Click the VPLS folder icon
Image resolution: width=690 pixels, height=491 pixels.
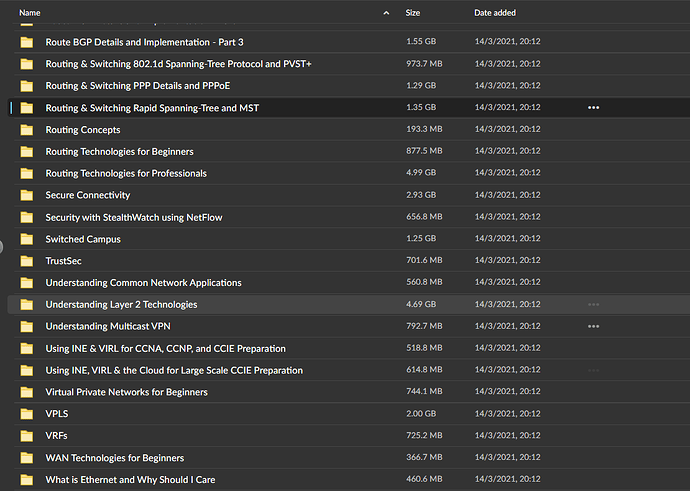27,414
